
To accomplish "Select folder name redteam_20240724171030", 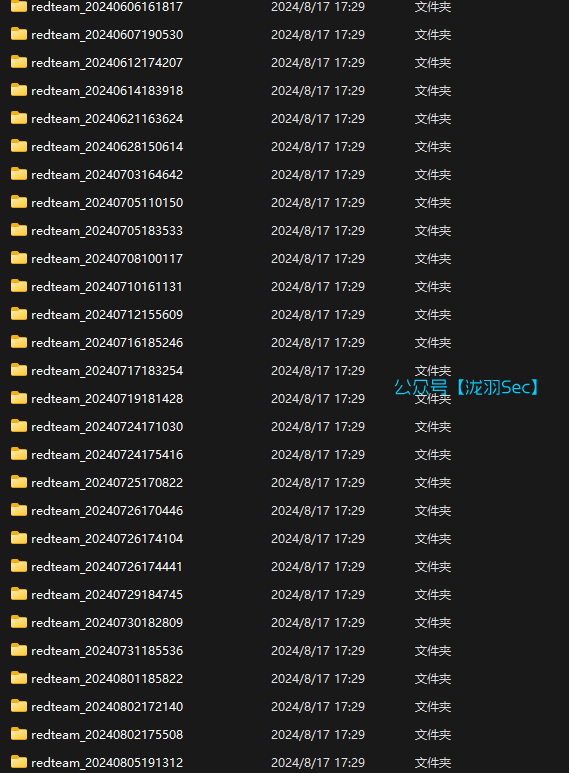I will click(107, 427).
